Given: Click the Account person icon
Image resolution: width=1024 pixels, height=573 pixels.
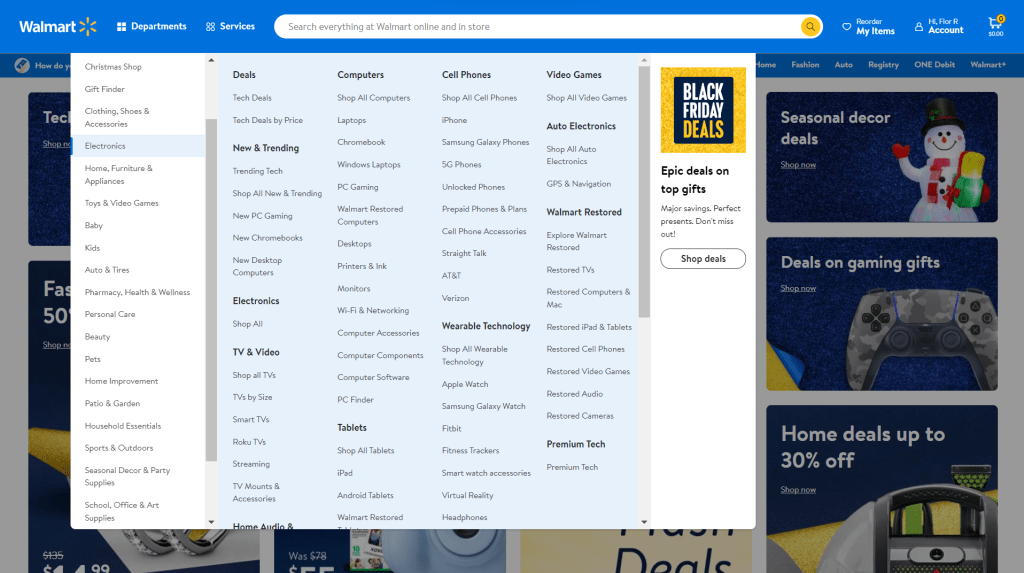Looking at the screenshot, I should click(x=919, y=27).
